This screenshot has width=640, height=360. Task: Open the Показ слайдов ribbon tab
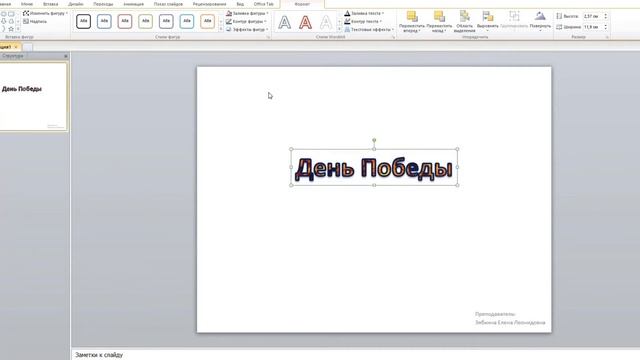(168, 4)
